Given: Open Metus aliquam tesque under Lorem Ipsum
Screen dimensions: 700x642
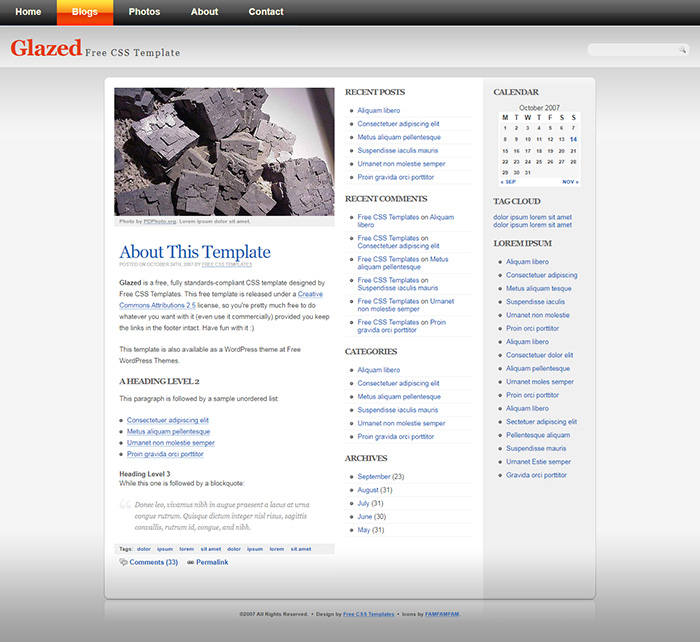Looking at the screenshot, I should pyautogui.click(x=539, y=288).
